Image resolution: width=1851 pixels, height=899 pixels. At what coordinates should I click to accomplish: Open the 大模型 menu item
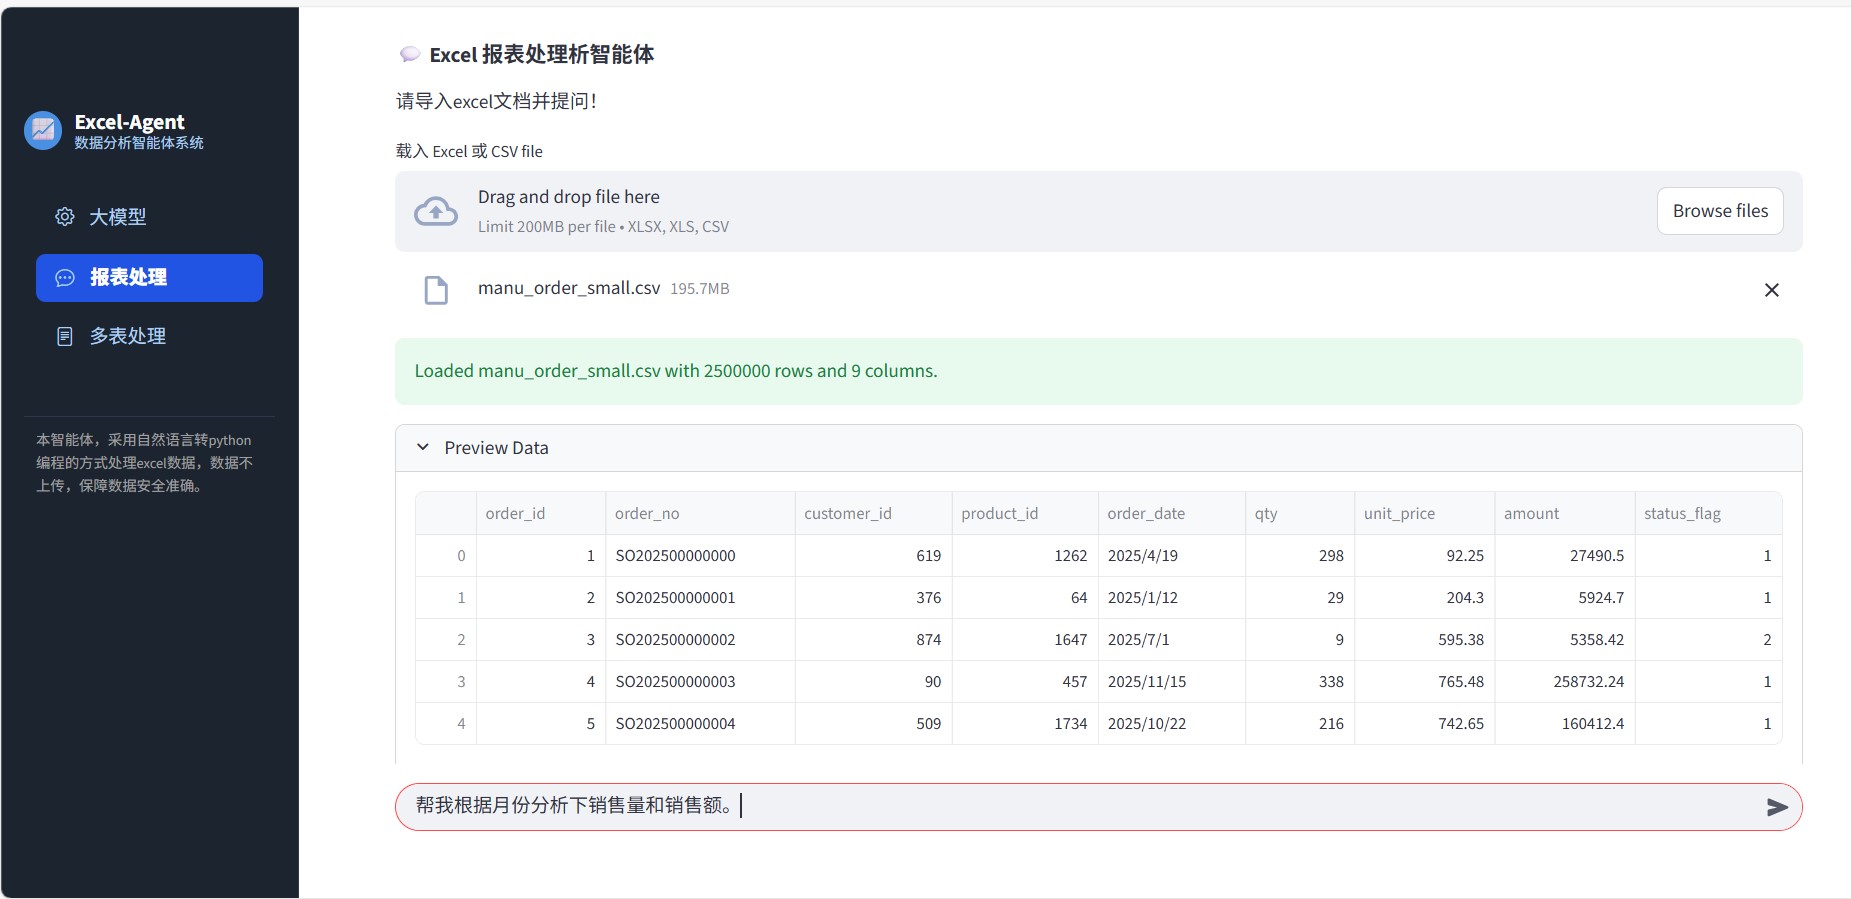click(118, 217)
